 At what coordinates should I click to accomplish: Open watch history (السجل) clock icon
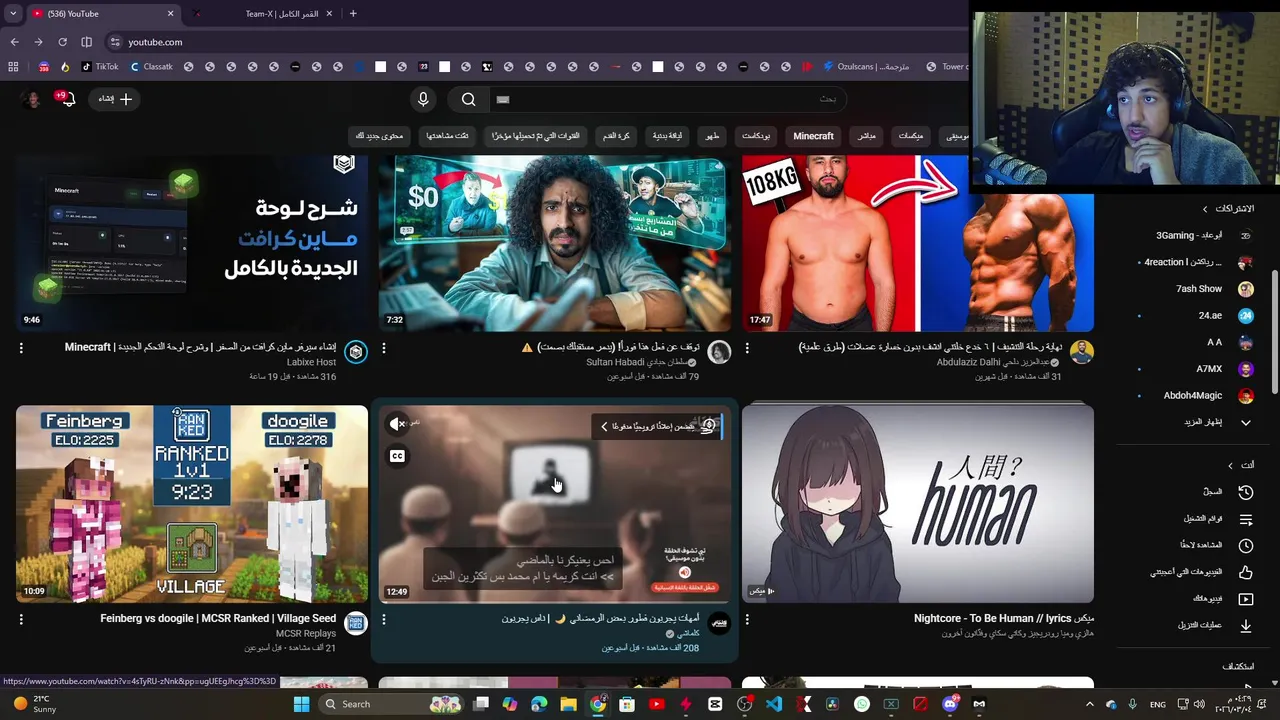(x=1246, y=492)
